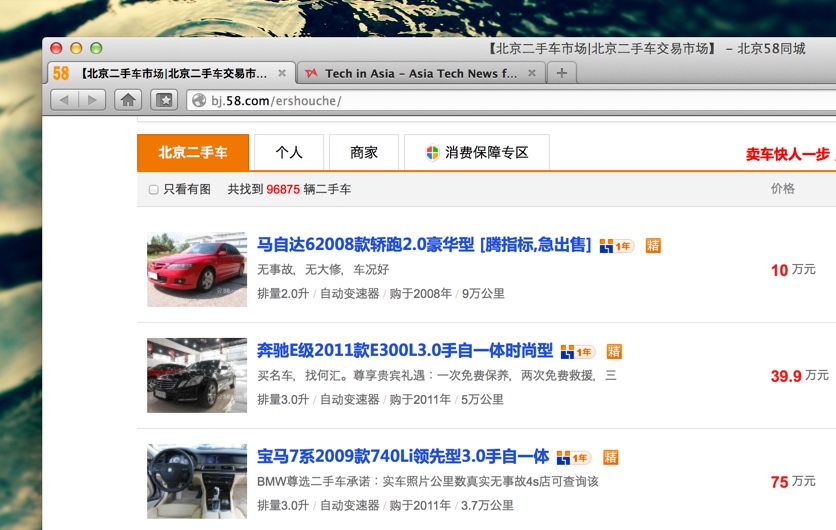Click the 58 favicon on the first tab
The width and height of the screenshot is (836, 530).
pos(61,73)
